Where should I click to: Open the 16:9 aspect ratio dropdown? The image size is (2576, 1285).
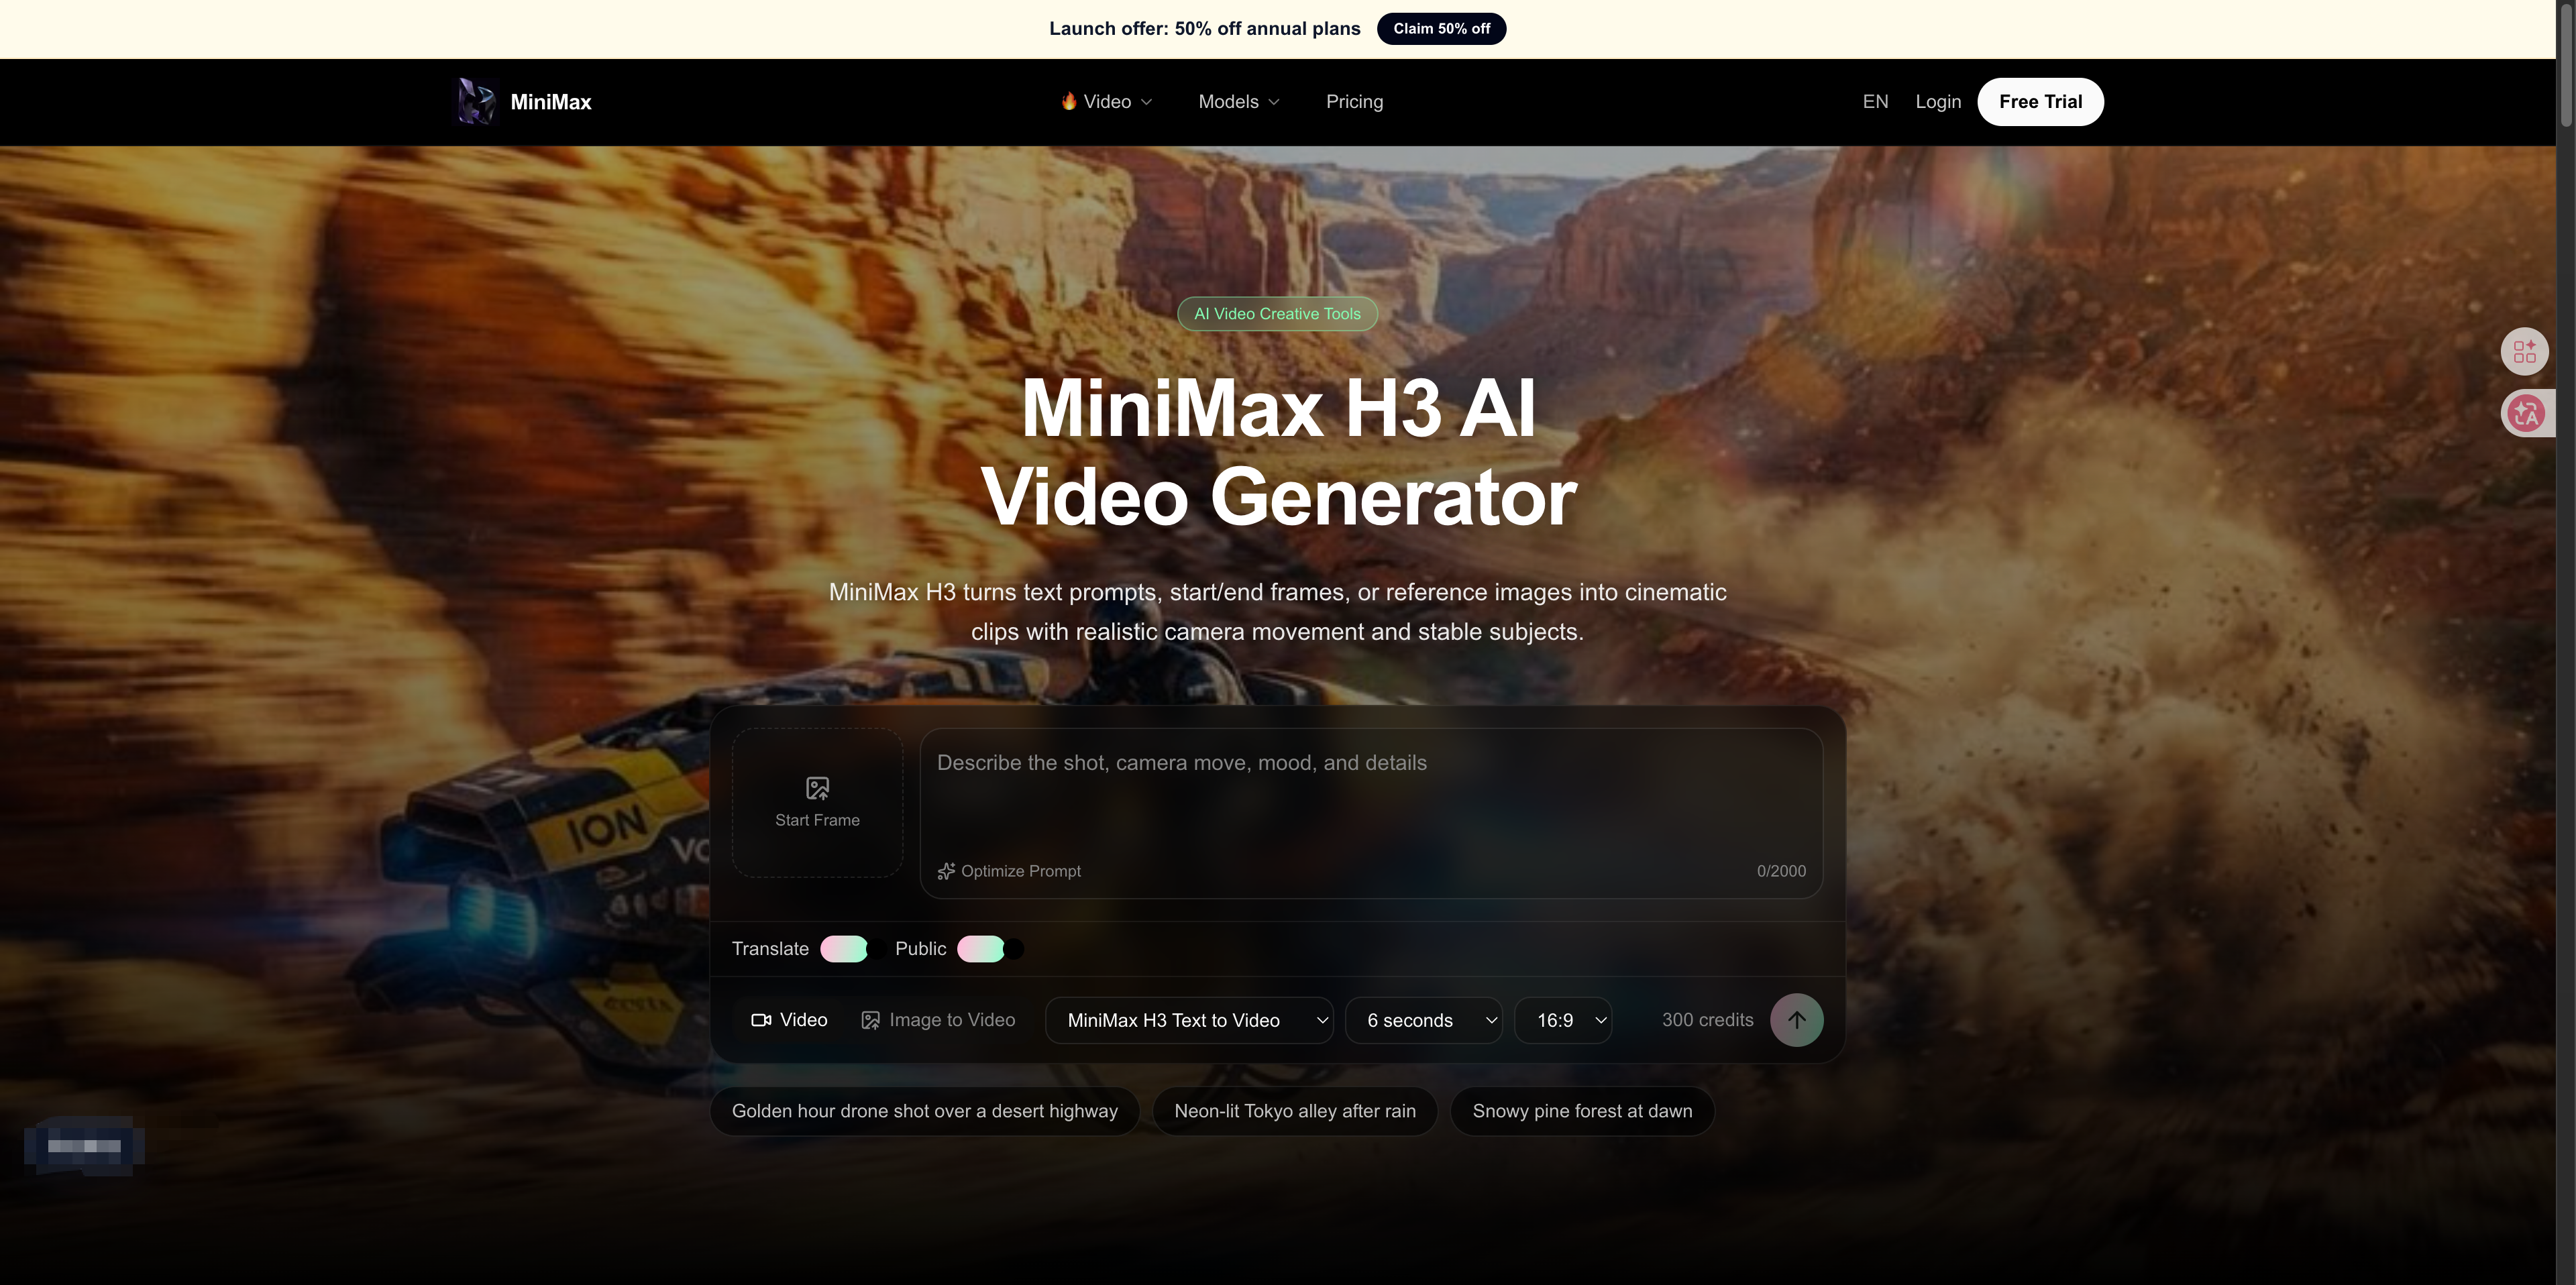click(x=1563, y=1020)
